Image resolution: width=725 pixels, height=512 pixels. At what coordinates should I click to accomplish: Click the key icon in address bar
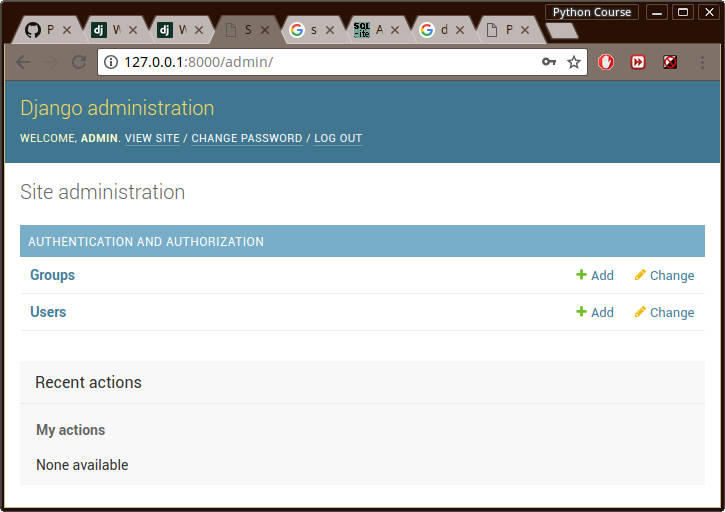point(549,62)
